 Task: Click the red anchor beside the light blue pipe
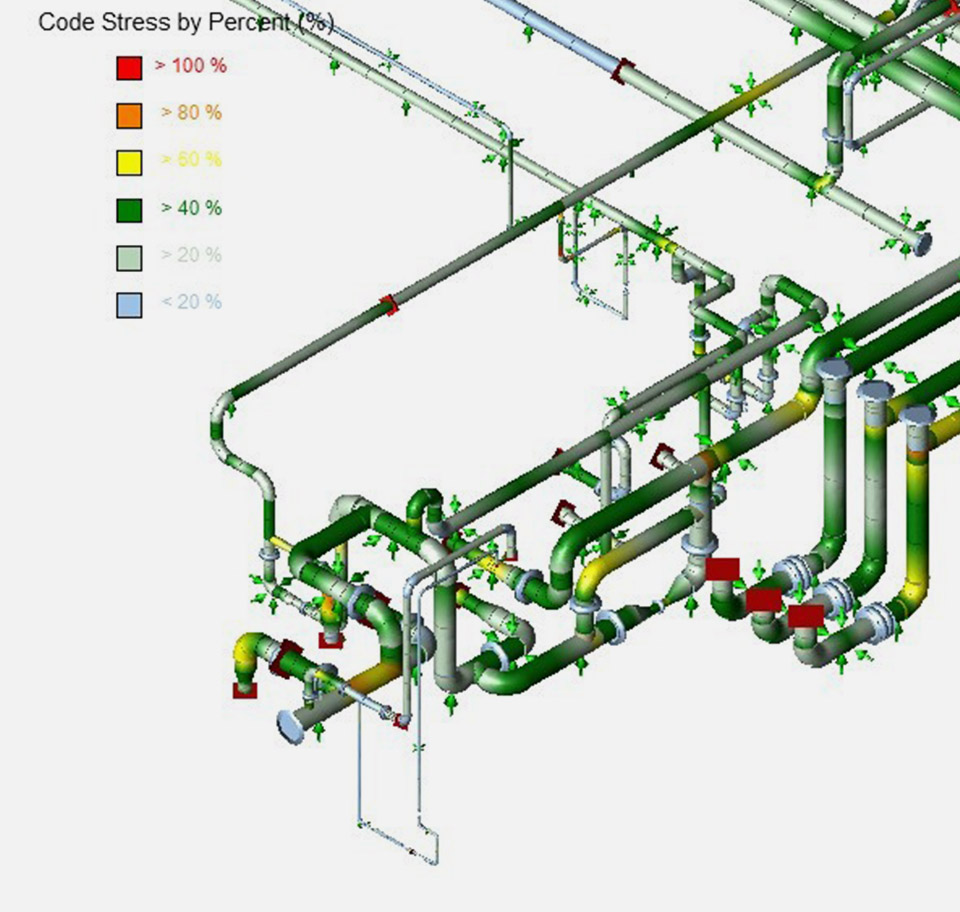tap(624, 71)
